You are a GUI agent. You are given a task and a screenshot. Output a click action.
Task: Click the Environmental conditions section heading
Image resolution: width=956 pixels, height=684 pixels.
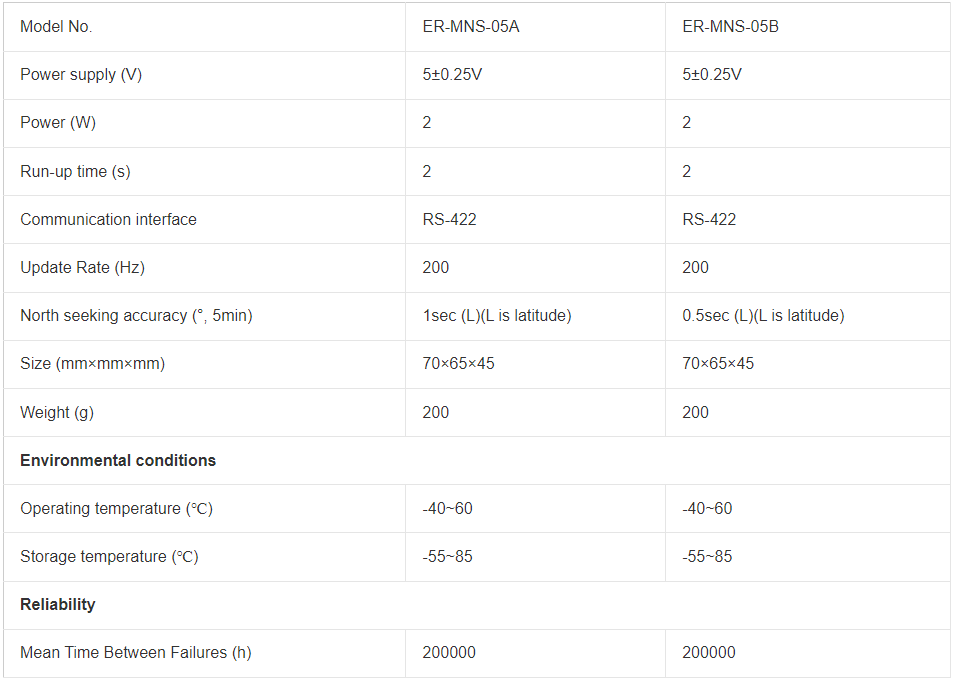(x=118, y=460)
